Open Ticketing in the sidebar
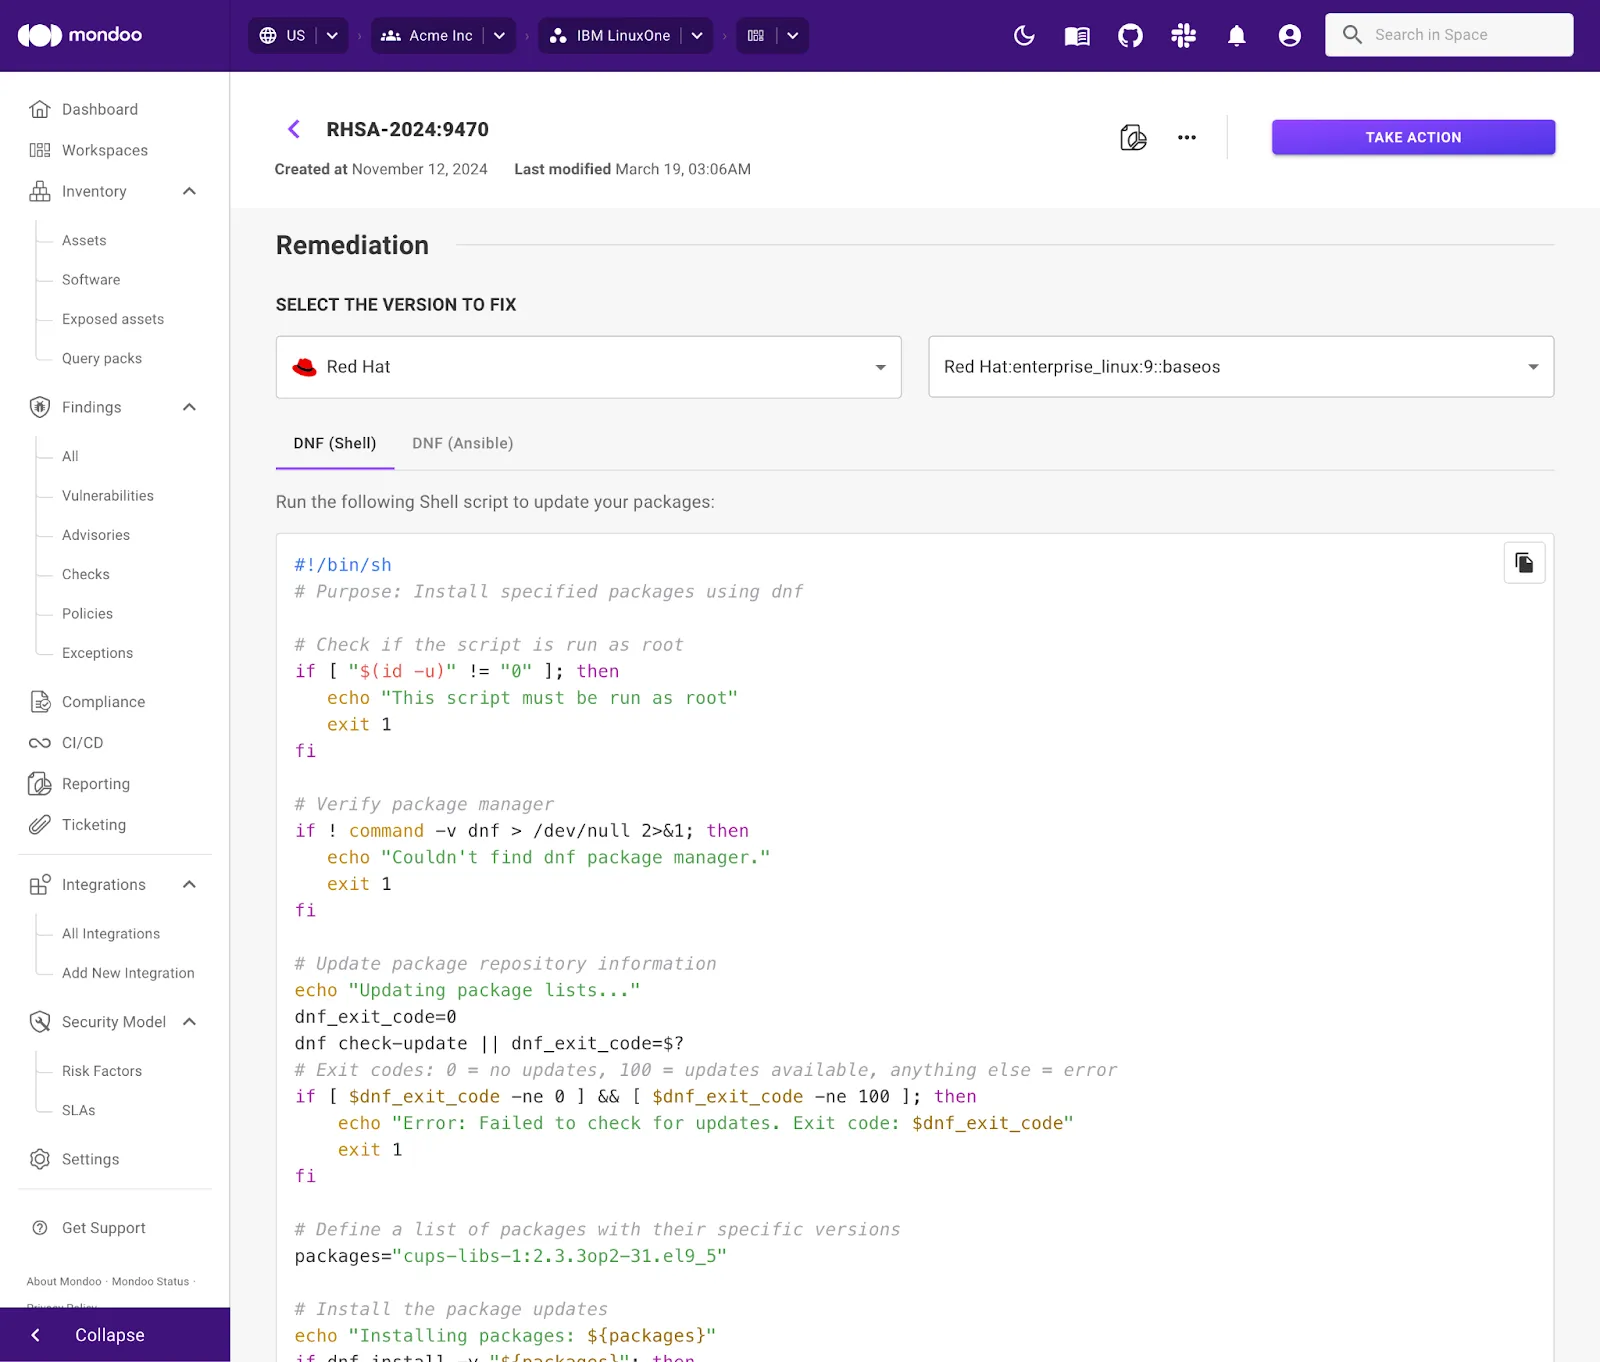 click(94, 825)
